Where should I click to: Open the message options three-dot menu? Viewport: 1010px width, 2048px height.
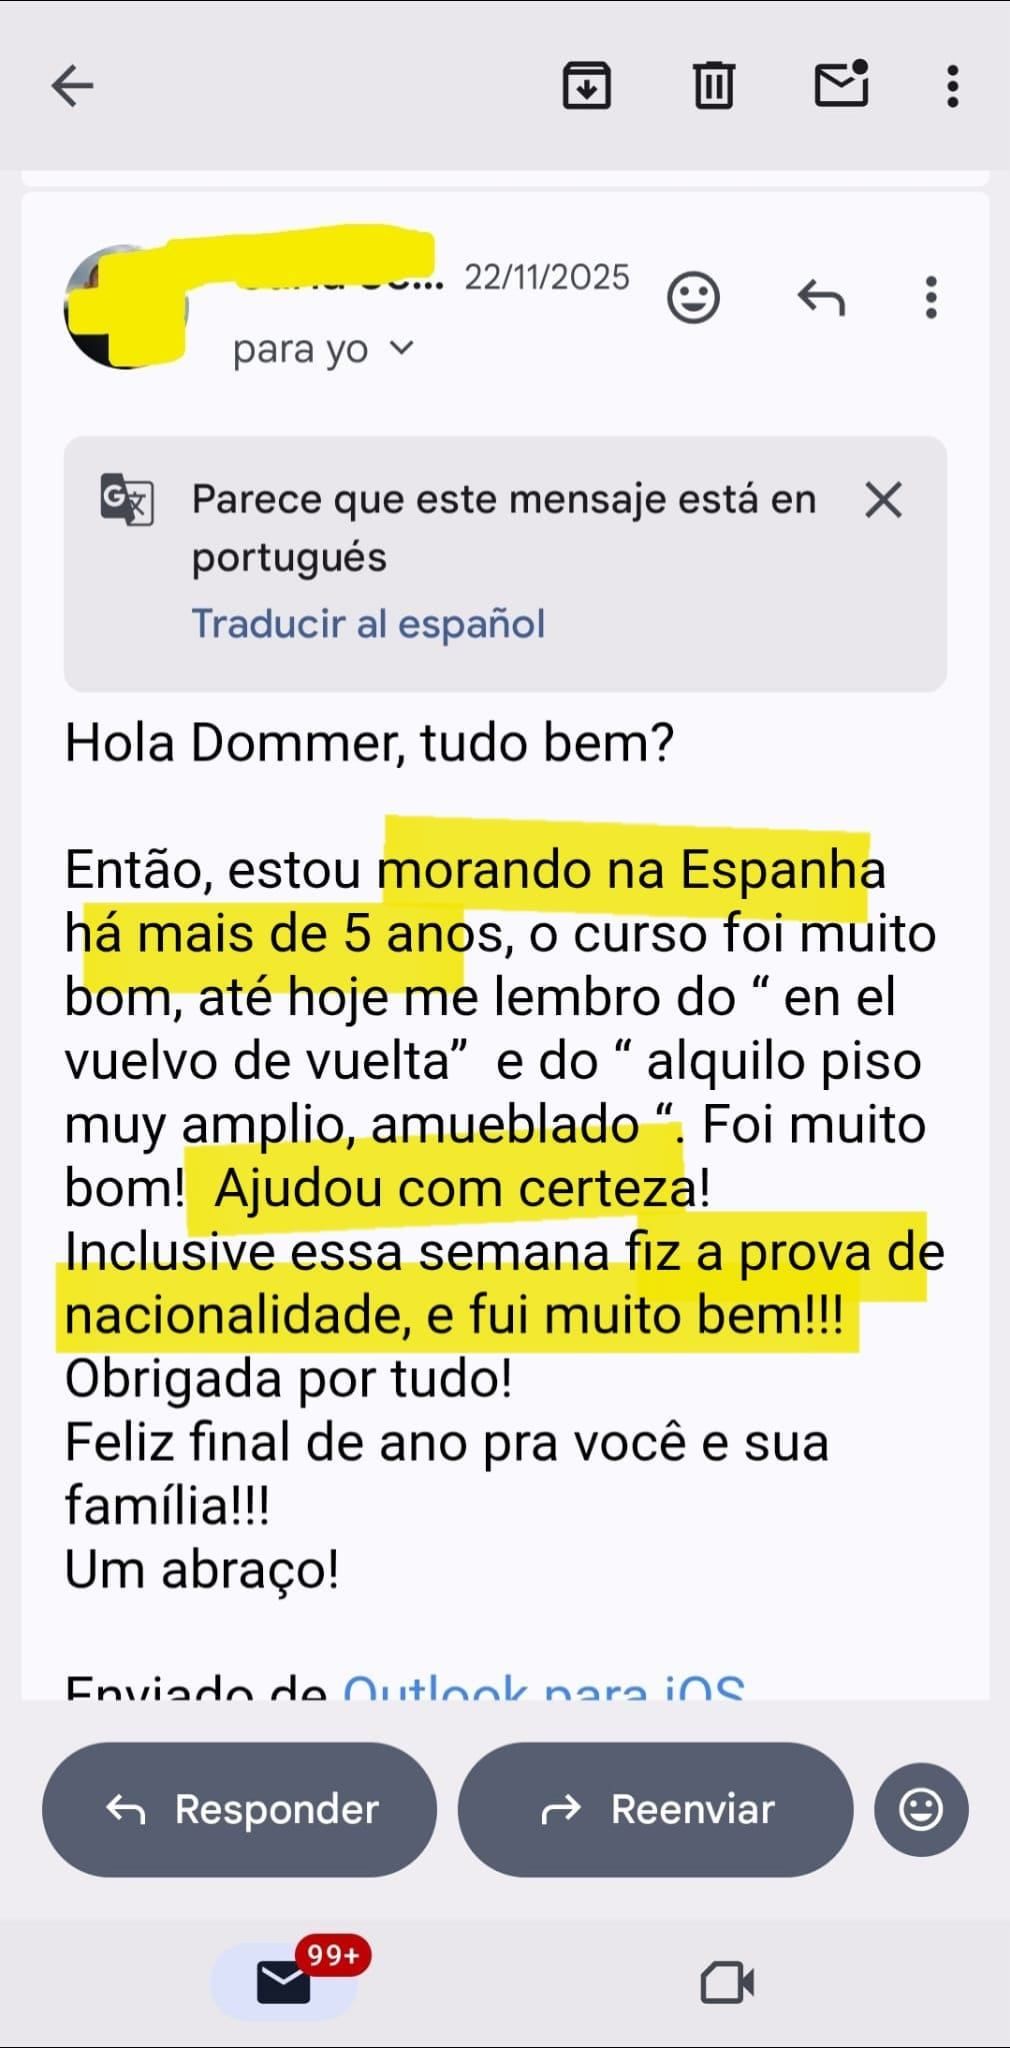(x=931, y=297)
